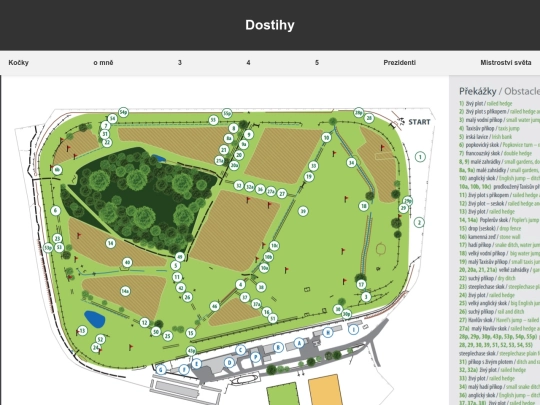Image resolution: width=540 pixels, height=405 pixels.
Task: Click obstacle marker 15 on the map
Action: tap(191, 333)
